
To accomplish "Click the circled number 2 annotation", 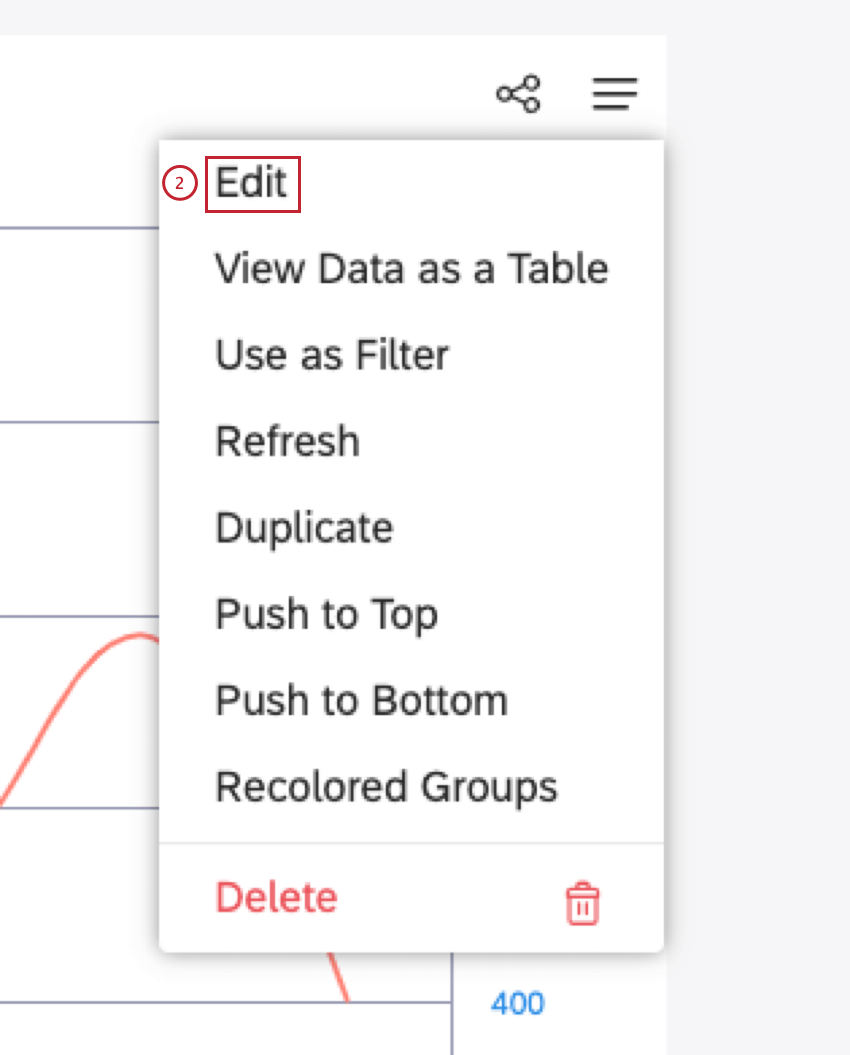I will point(178,183).
